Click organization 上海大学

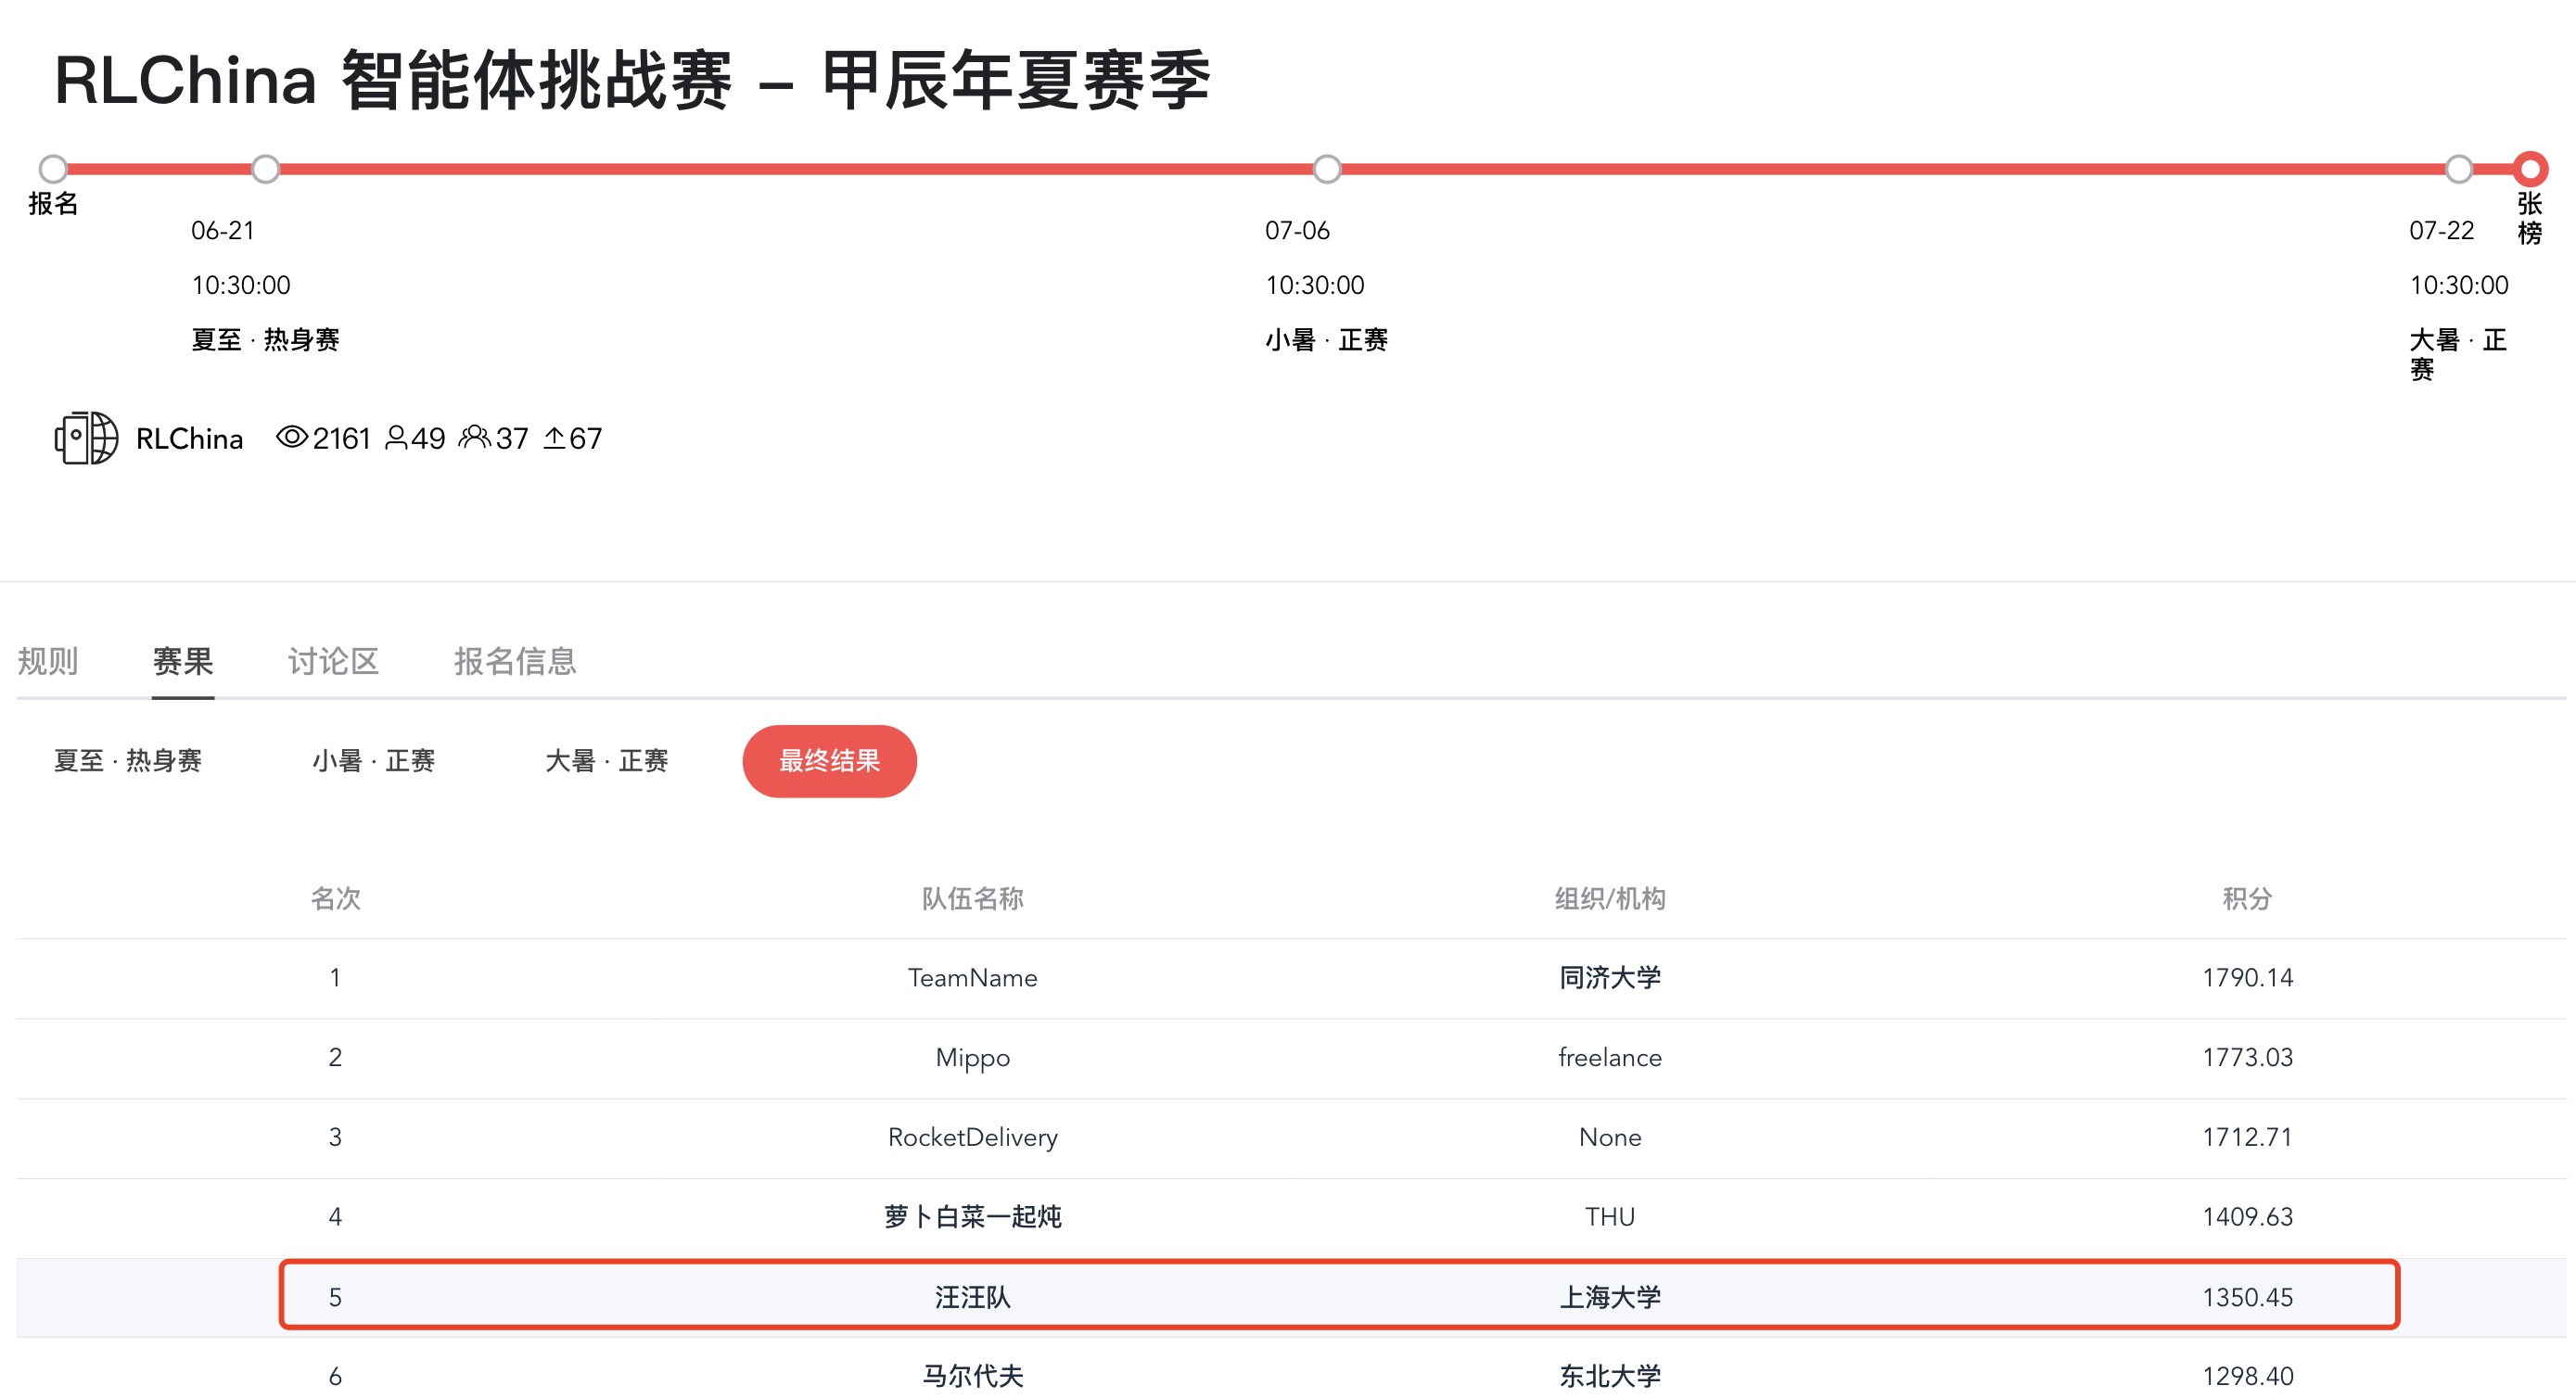pos(1610,1297)
